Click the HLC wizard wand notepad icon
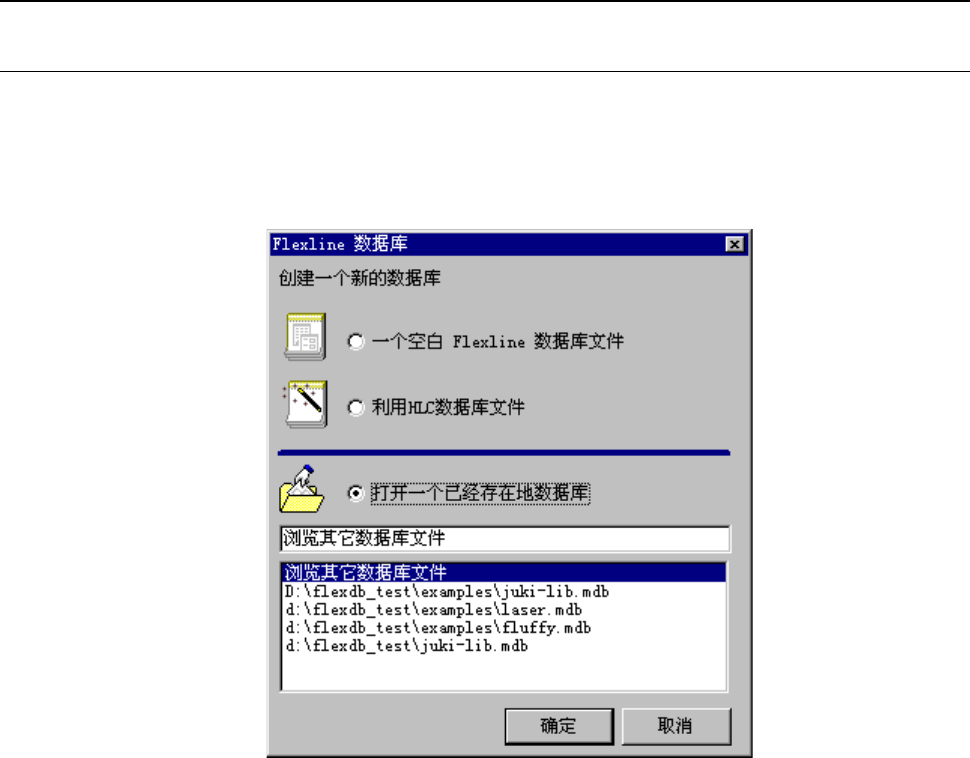The height and width of the screenshot is (758, 970). (x=305, y=404)
